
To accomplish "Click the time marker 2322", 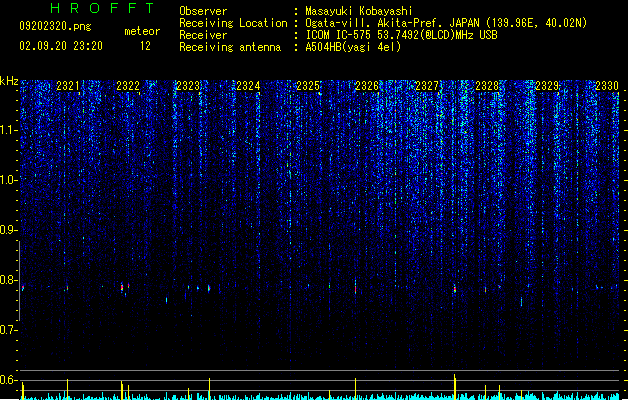I will pyautogui.click(x=128, y=86).
